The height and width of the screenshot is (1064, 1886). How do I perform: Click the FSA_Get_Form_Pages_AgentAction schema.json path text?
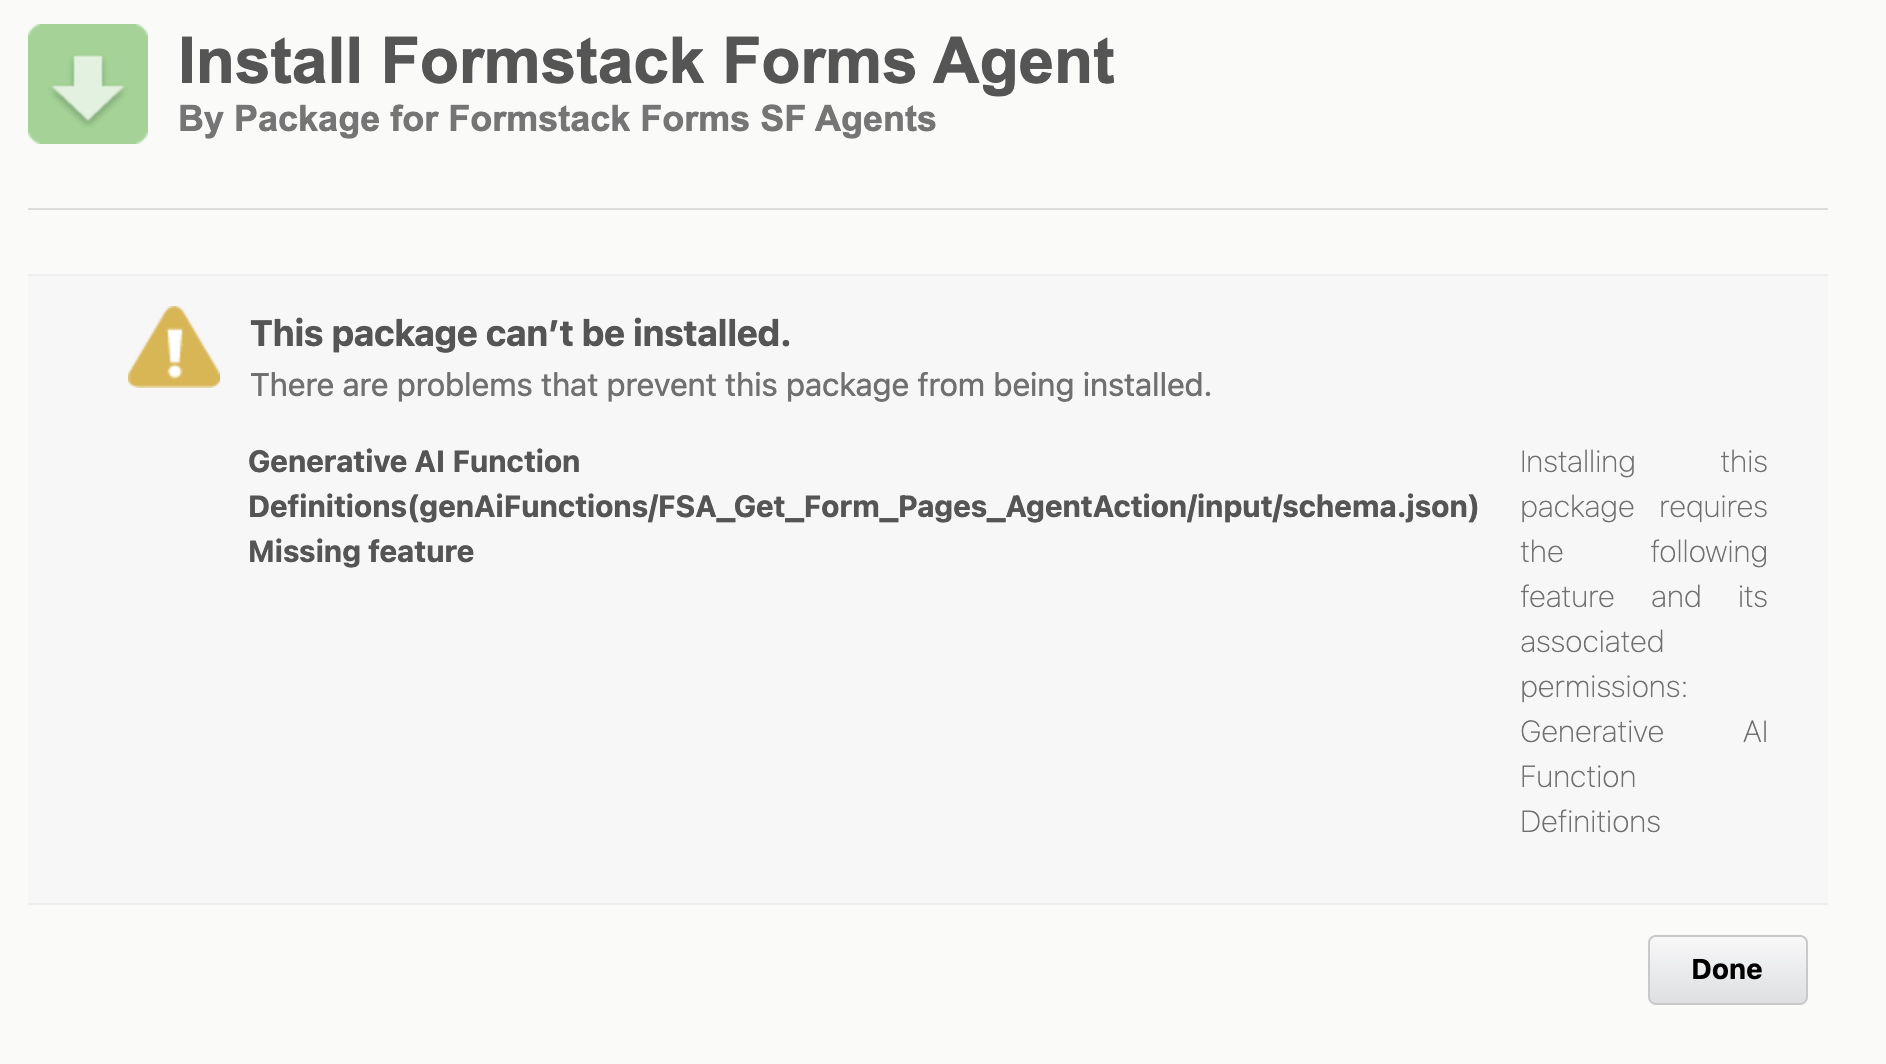click(862, 507)
